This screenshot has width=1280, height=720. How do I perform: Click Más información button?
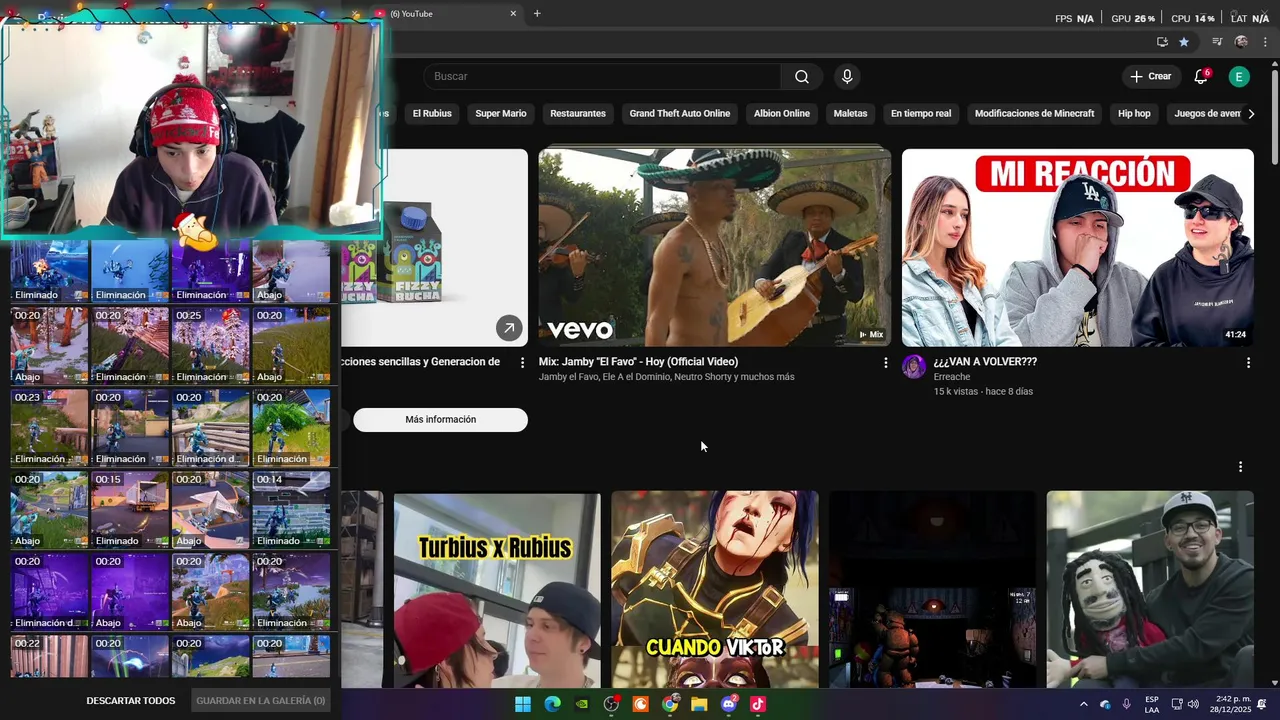tap(441, 420)
